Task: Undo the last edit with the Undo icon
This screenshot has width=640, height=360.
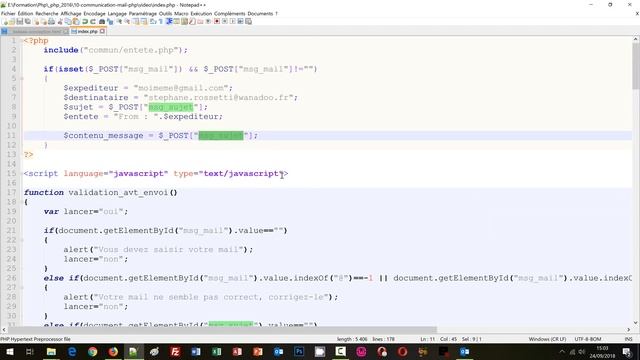Action: [85, 21]
